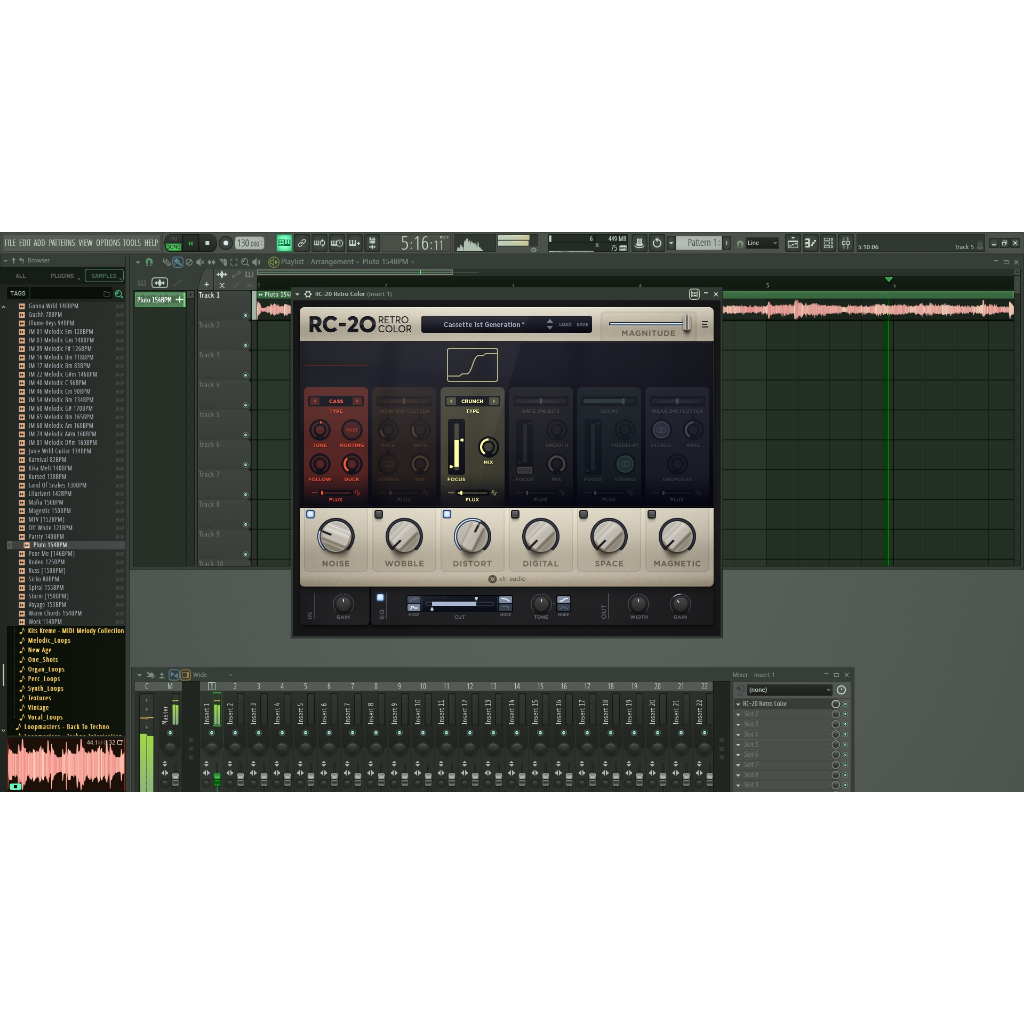Open the Line snap dropdown
The image size is (1024, 1024).
763,243
